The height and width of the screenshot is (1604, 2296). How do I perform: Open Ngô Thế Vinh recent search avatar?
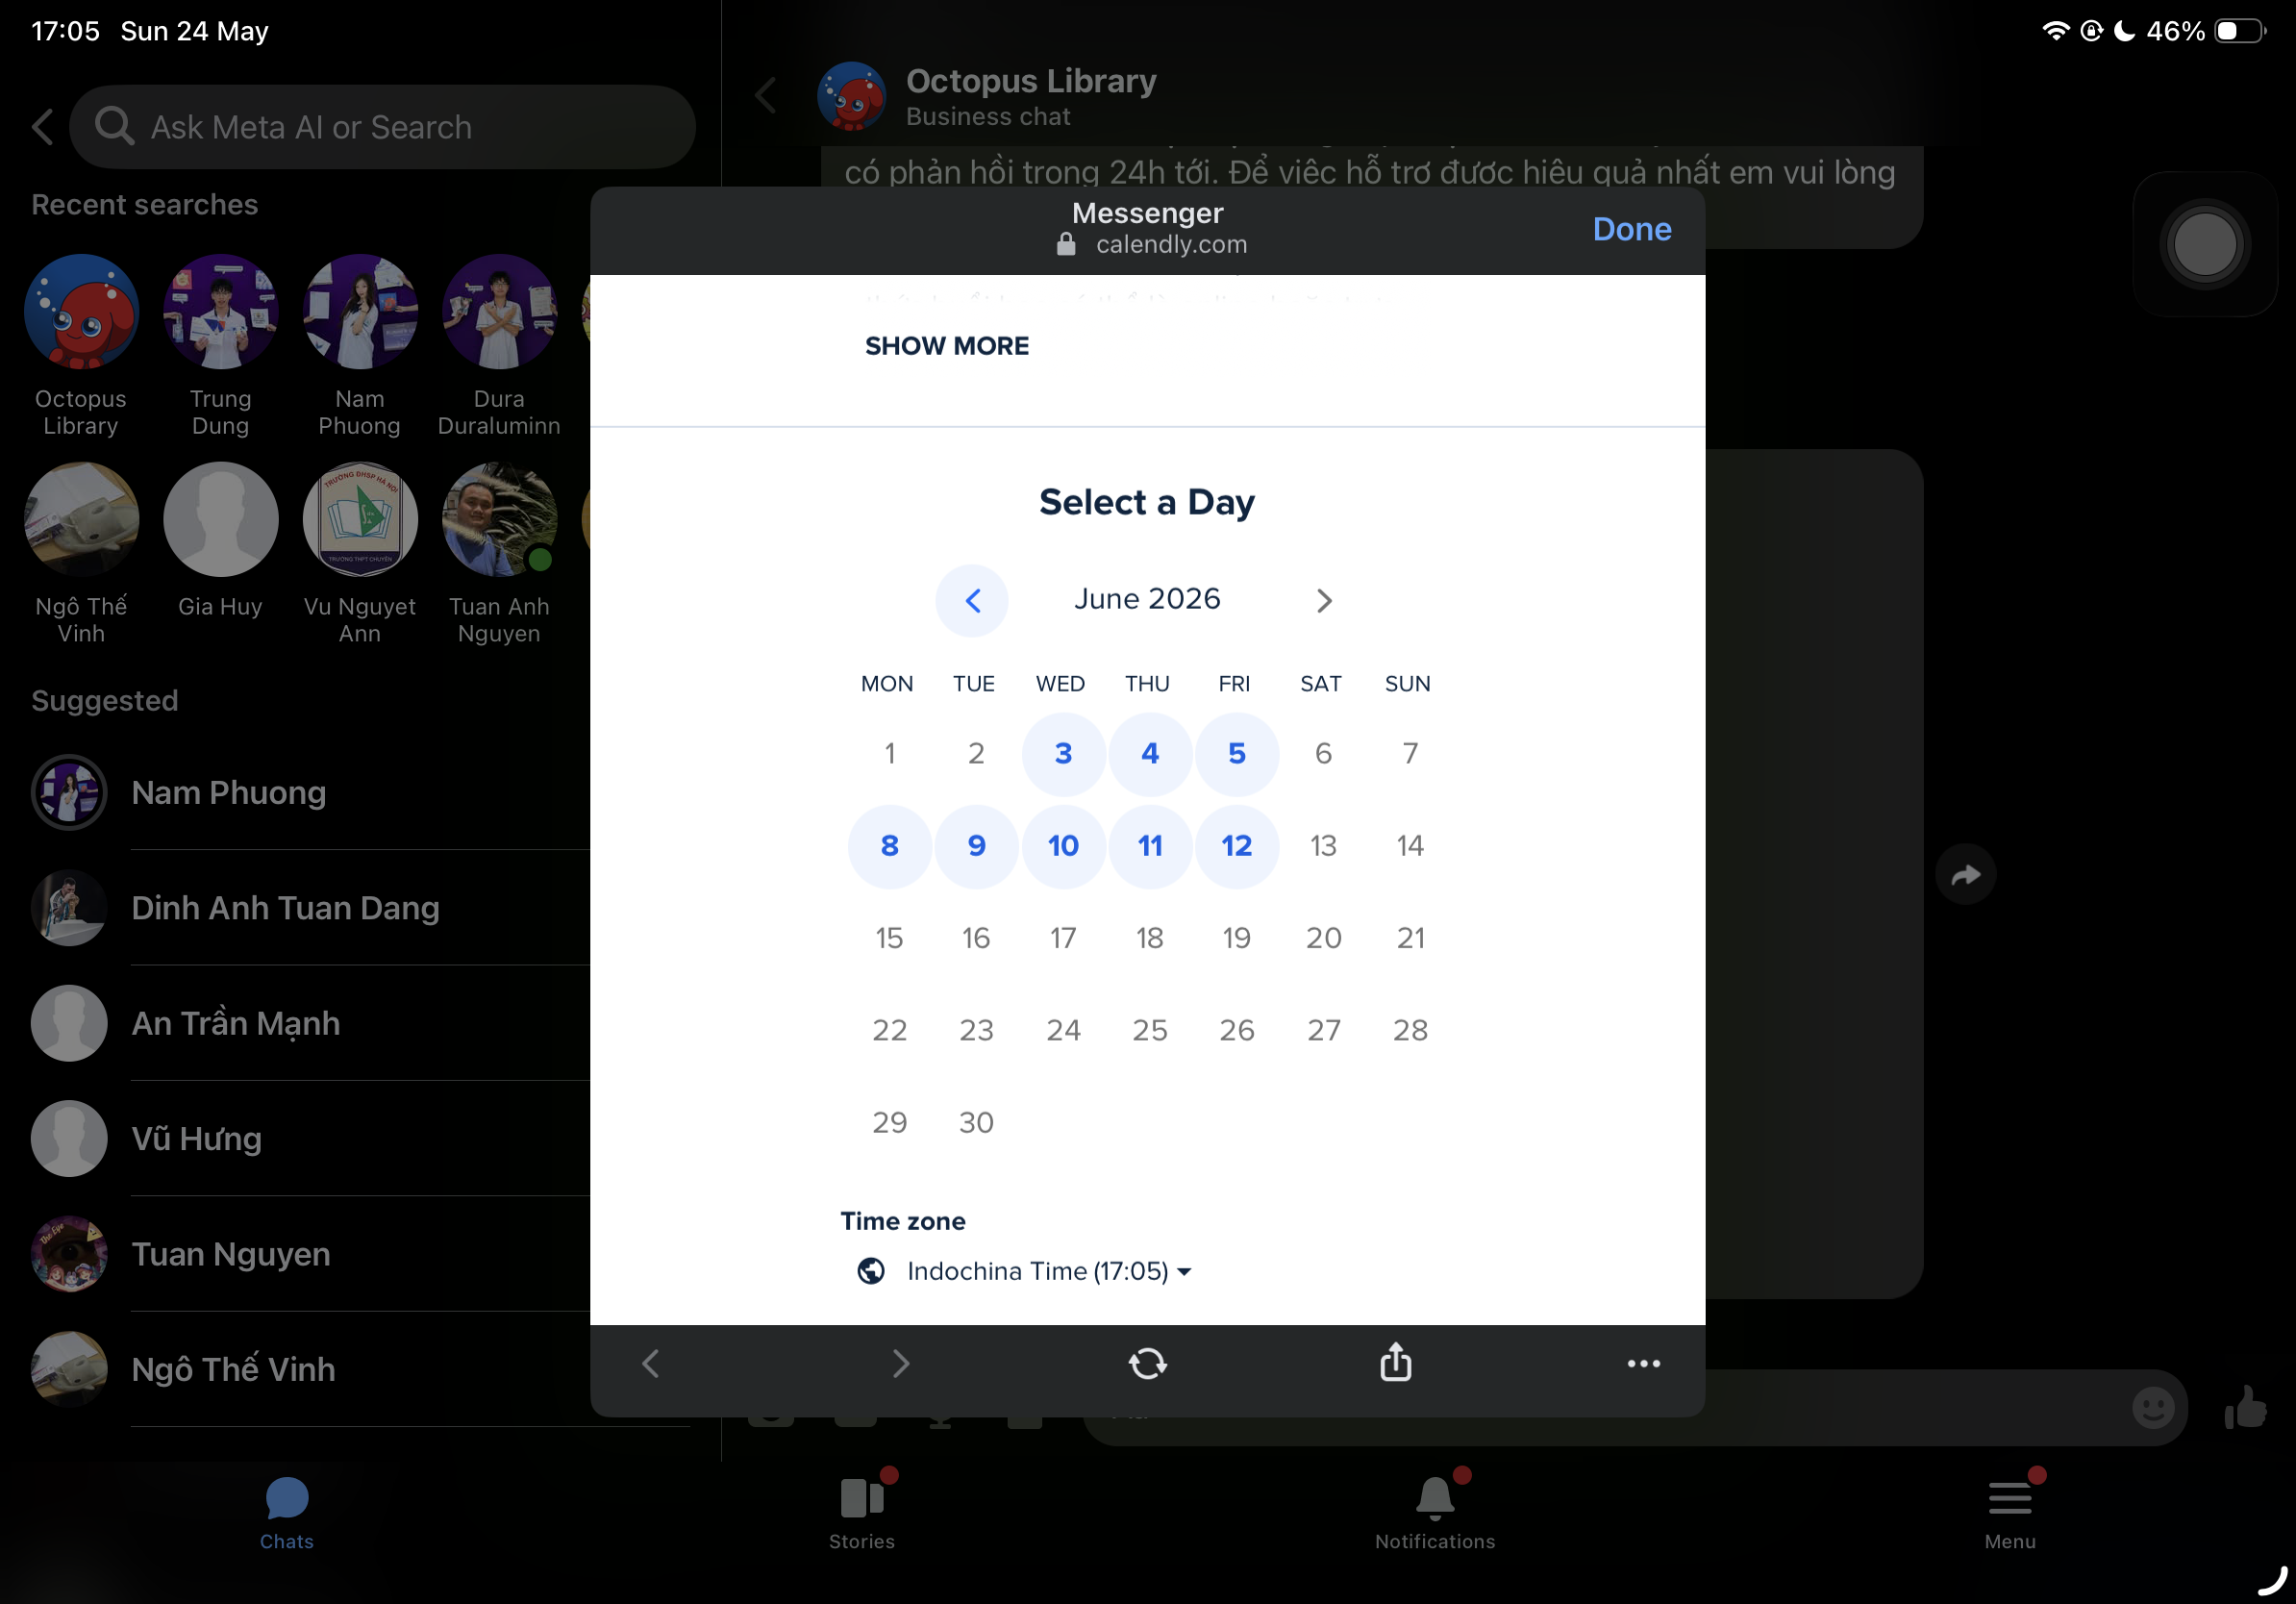pos(81,519)
